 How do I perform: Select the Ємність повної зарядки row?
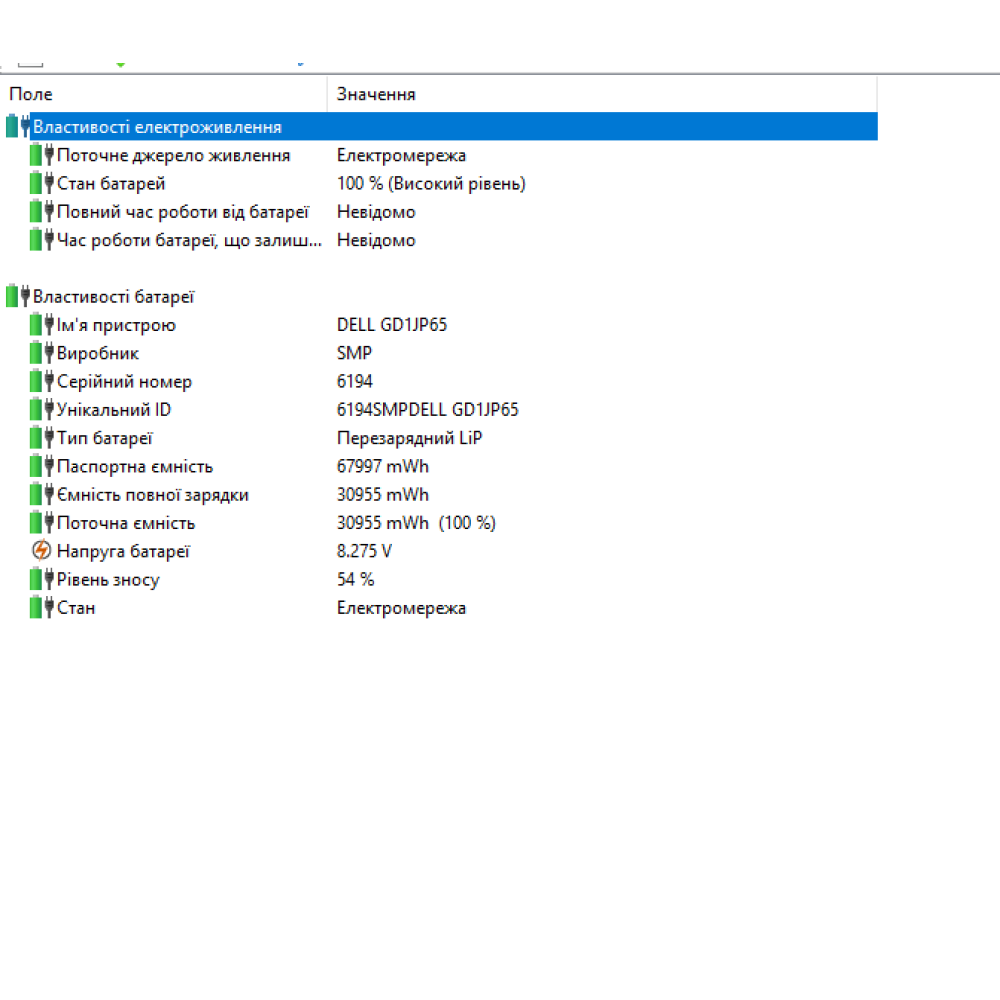point(153,495)
